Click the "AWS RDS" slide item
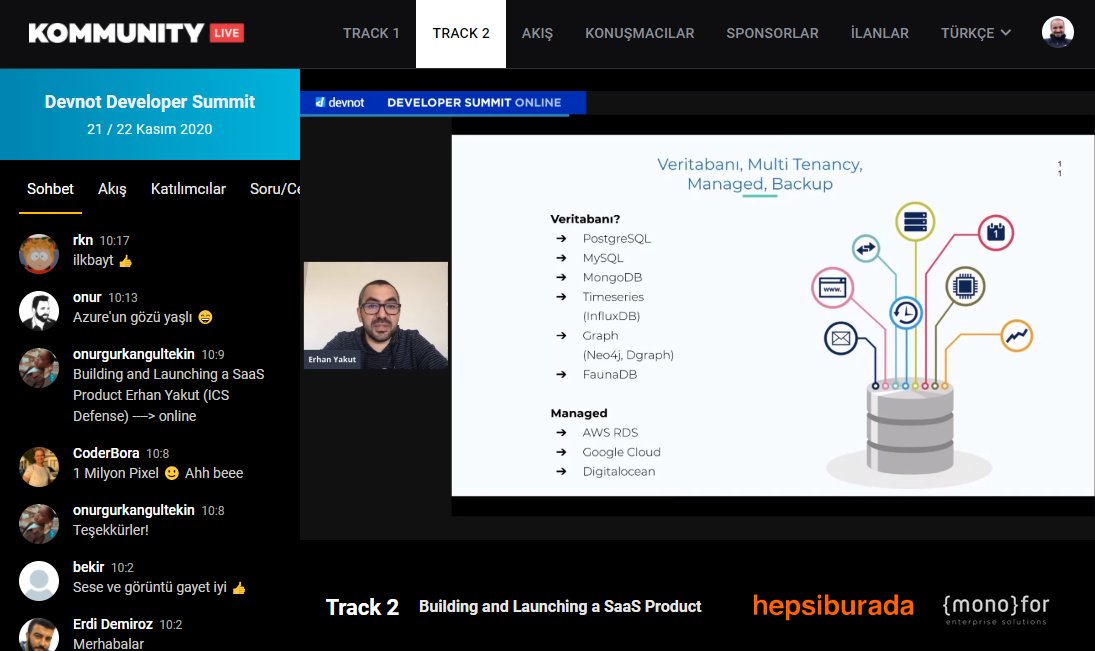The height and width of the screenshot is (651, 1095). [x=610, y=432]
